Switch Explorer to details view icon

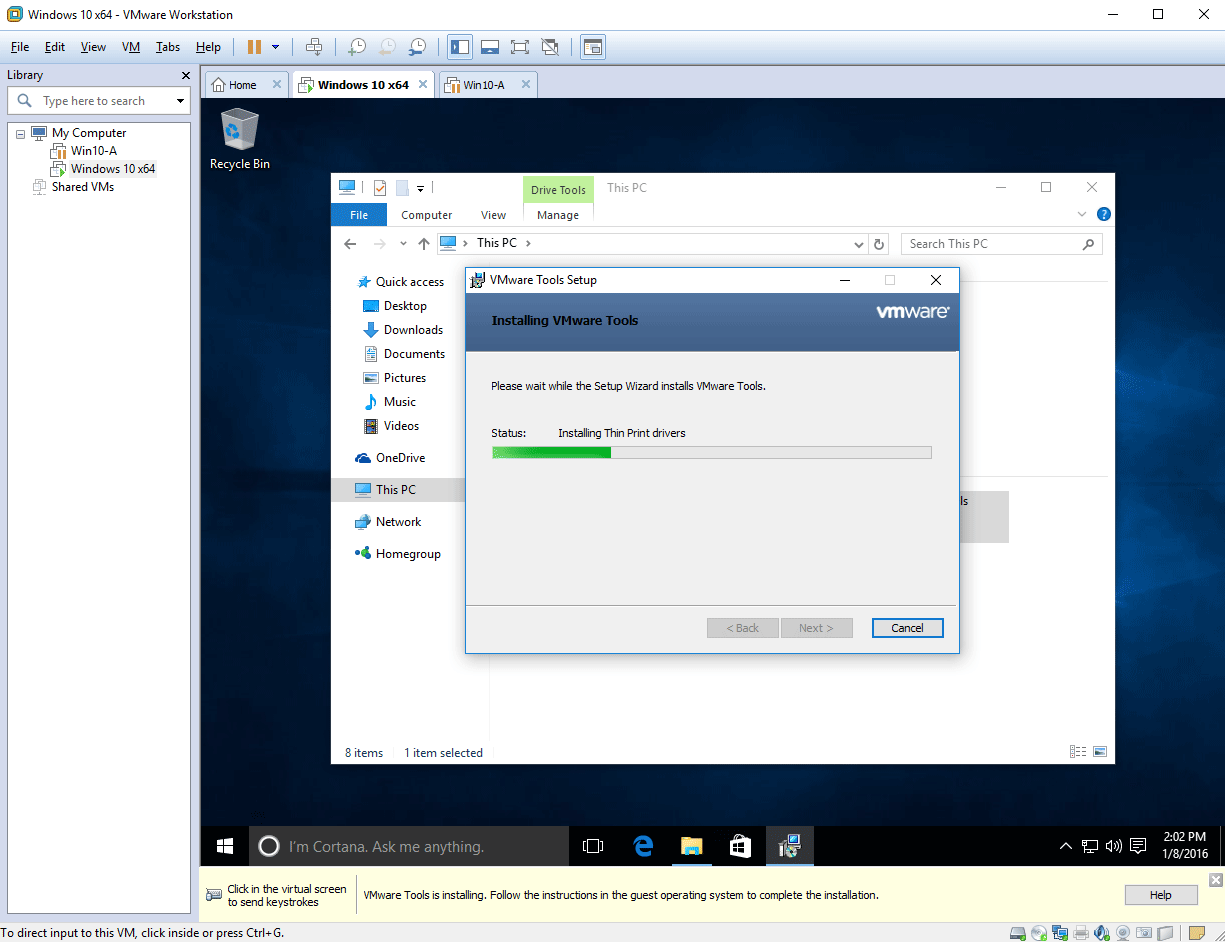click(1078, 752)
